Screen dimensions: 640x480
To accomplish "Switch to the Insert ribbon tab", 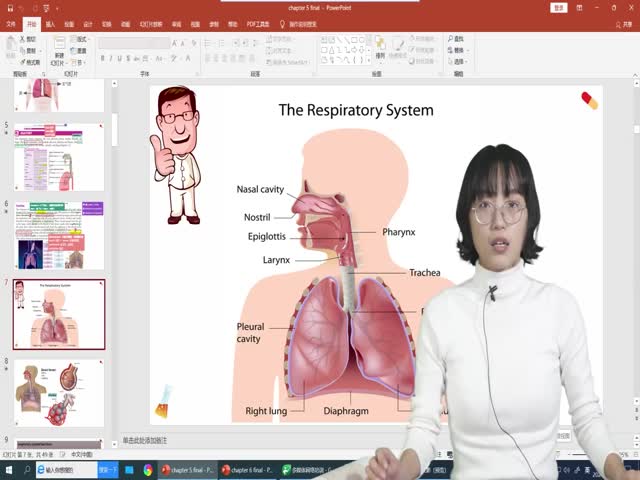I will 49,23.
